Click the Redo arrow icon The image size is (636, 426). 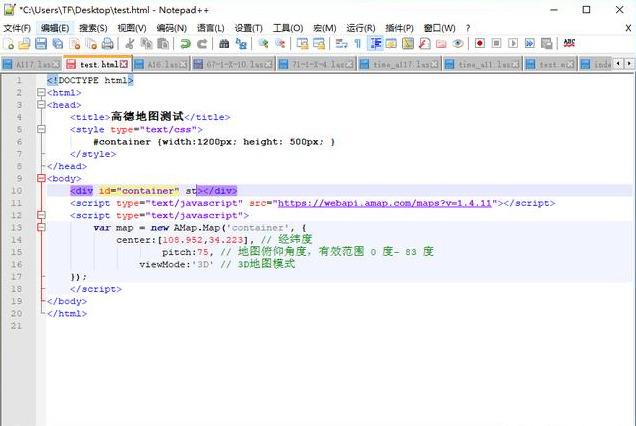[x=202, y=43]
